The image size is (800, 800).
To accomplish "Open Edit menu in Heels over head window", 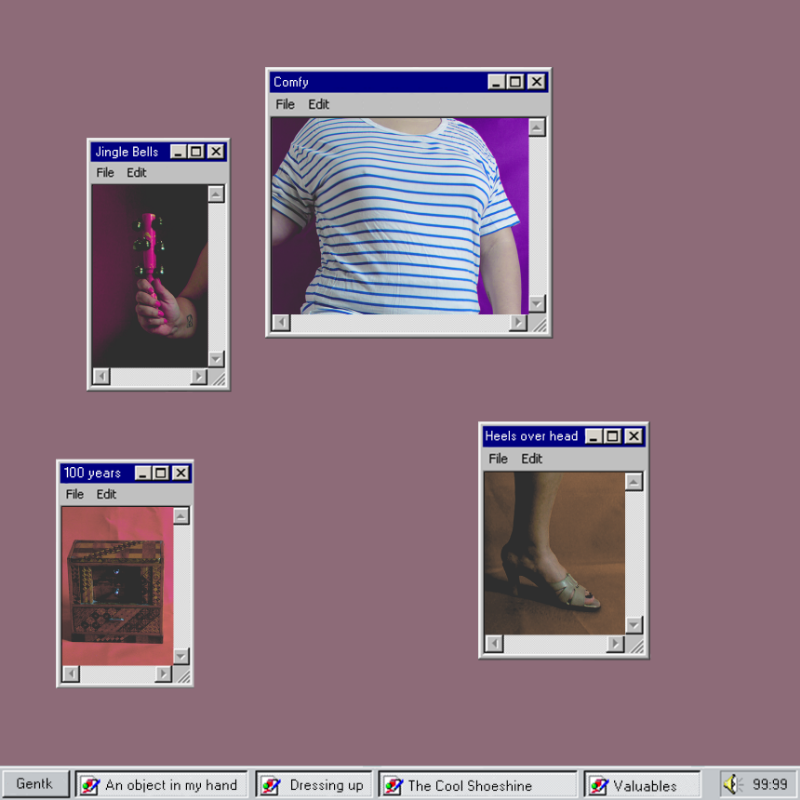I will (532, 459).
